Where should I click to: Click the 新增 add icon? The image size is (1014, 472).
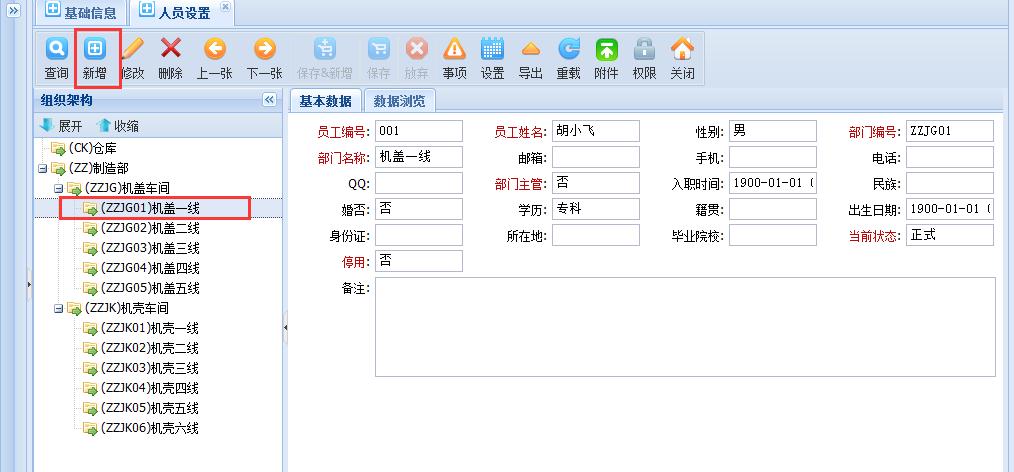95,48
